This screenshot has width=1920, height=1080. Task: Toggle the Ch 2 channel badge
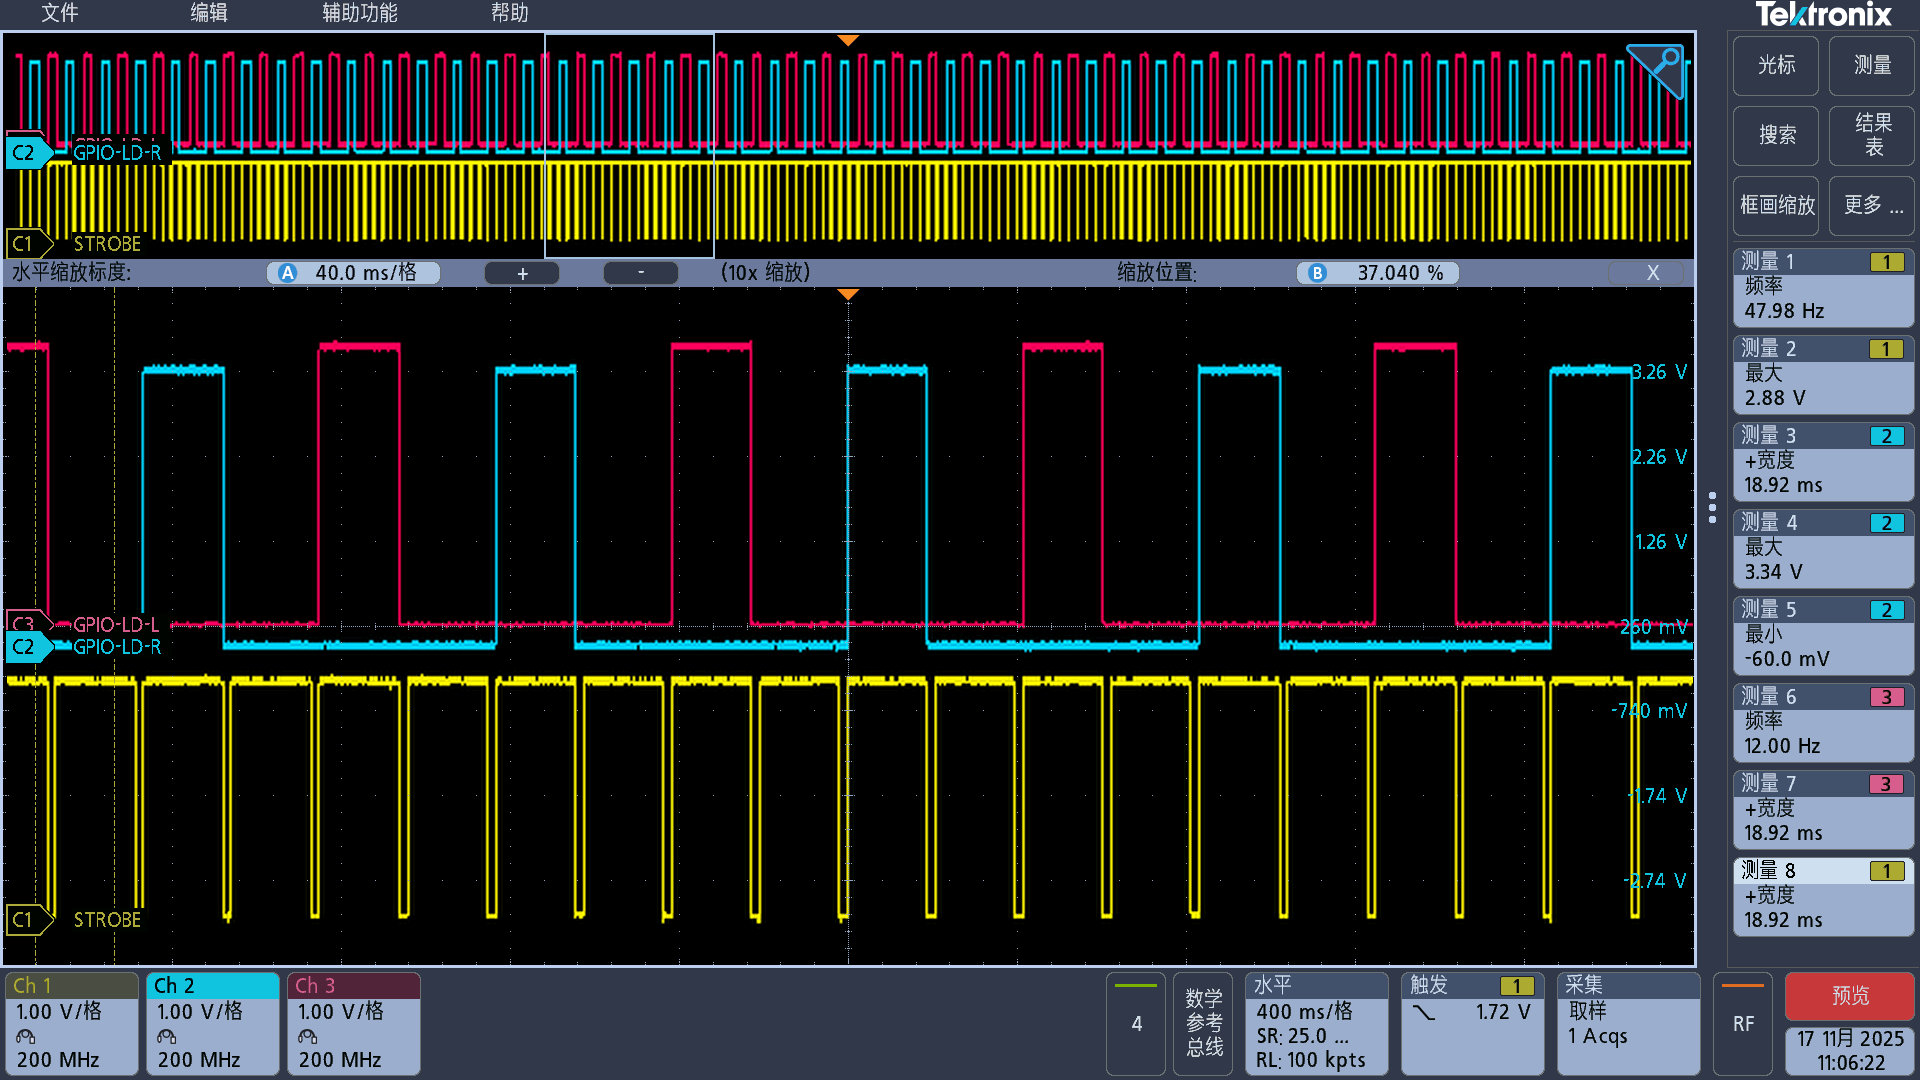tap(212, 1022)
